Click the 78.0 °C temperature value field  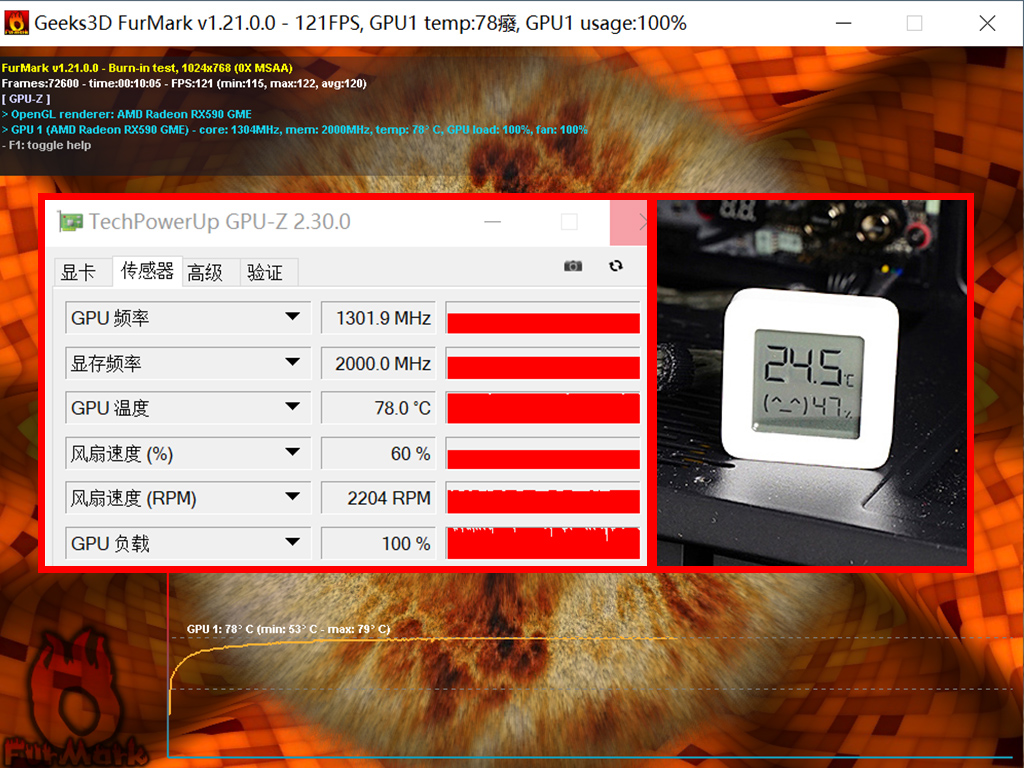click(x=377, y=407)
